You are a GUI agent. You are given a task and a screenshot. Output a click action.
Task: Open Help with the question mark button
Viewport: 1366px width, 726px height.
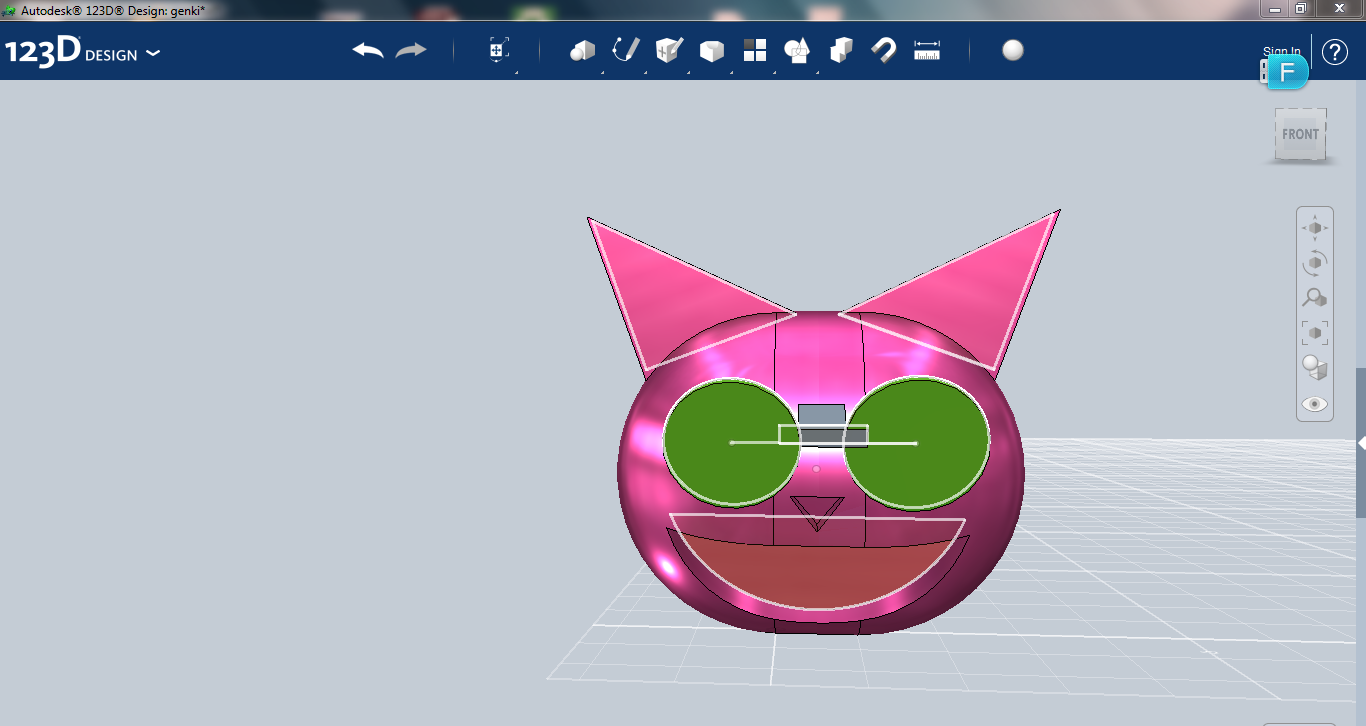1335,51
